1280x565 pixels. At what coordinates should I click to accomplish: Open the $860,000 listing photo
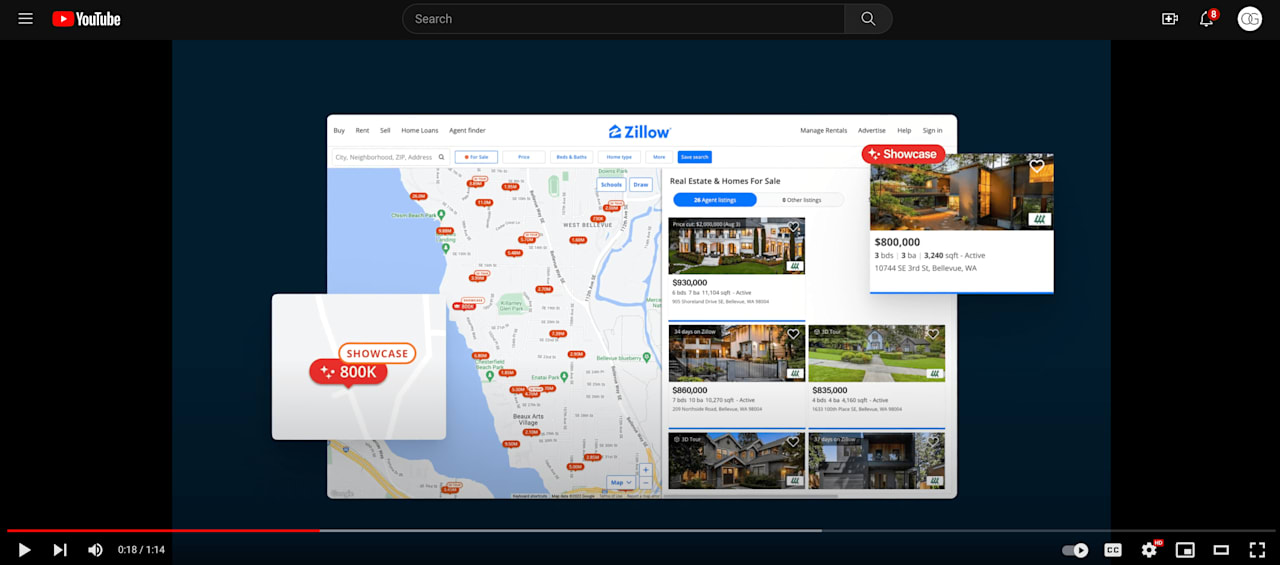(736, 353)
